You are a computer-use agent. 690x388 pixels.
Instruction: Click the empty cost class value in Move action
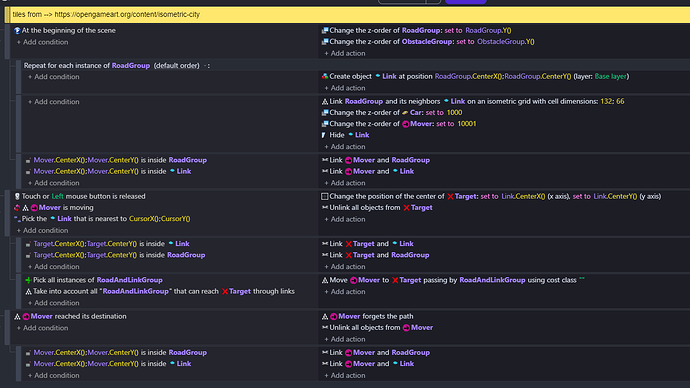(x=582, y=279)
